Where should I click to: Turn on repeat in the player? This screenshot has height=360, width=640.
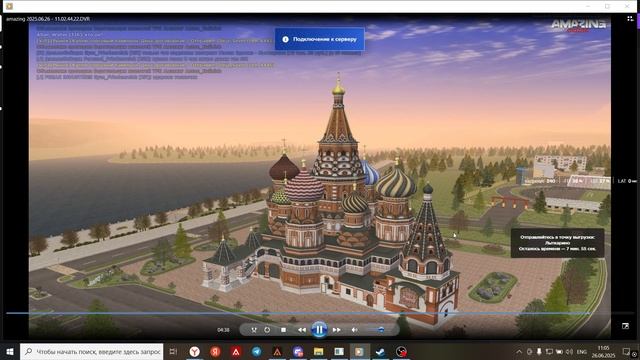(267, 330)
